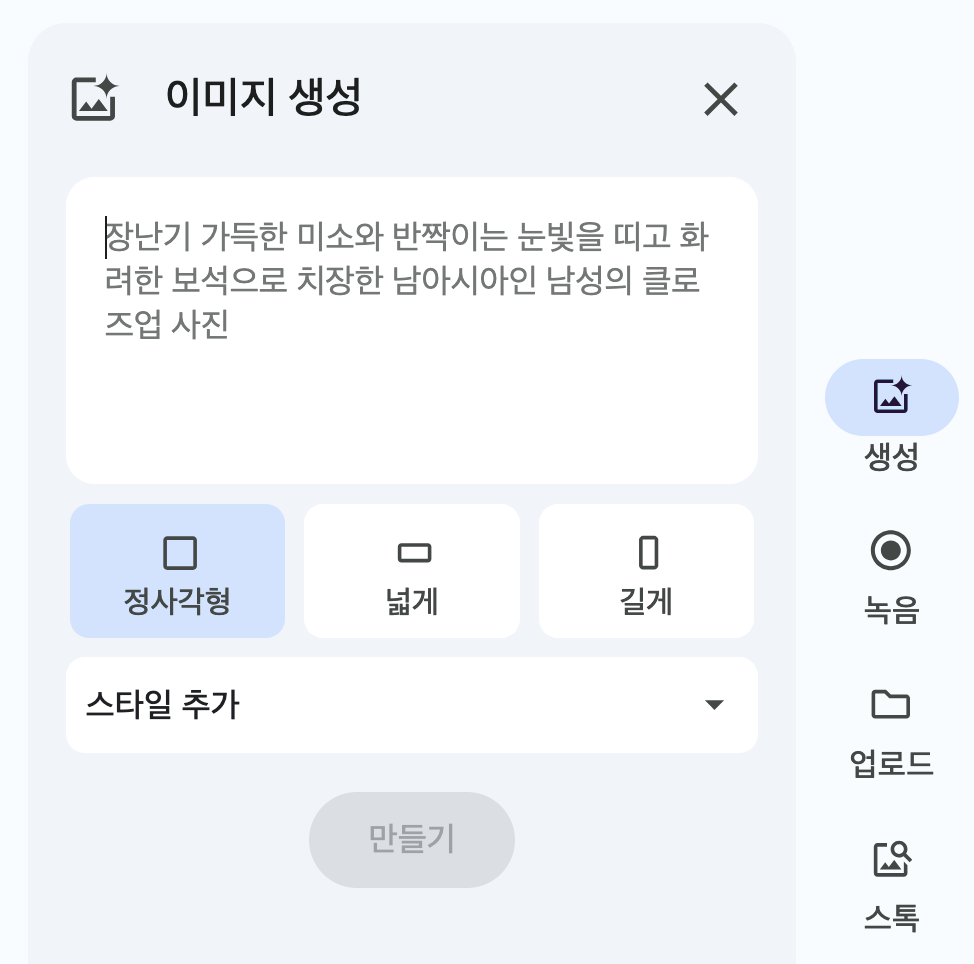Viewport: 974px width, 964px height.
Task: Open the 업로드 sidebar label
Action: [x=891, y=764]
